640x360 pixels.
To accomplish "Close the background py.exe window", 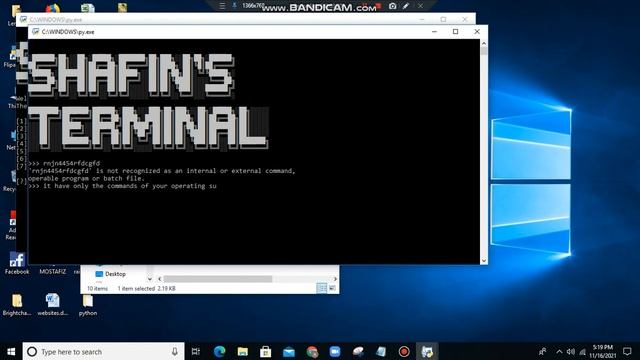I will click(x=464, y=19).
